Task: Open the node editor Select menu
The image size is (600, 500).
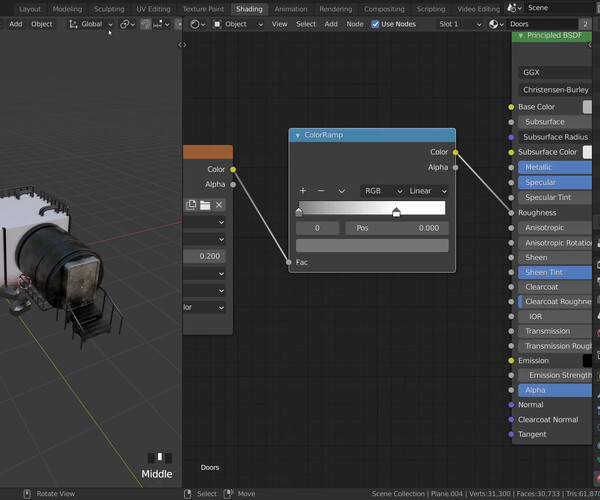Action: 306,24
